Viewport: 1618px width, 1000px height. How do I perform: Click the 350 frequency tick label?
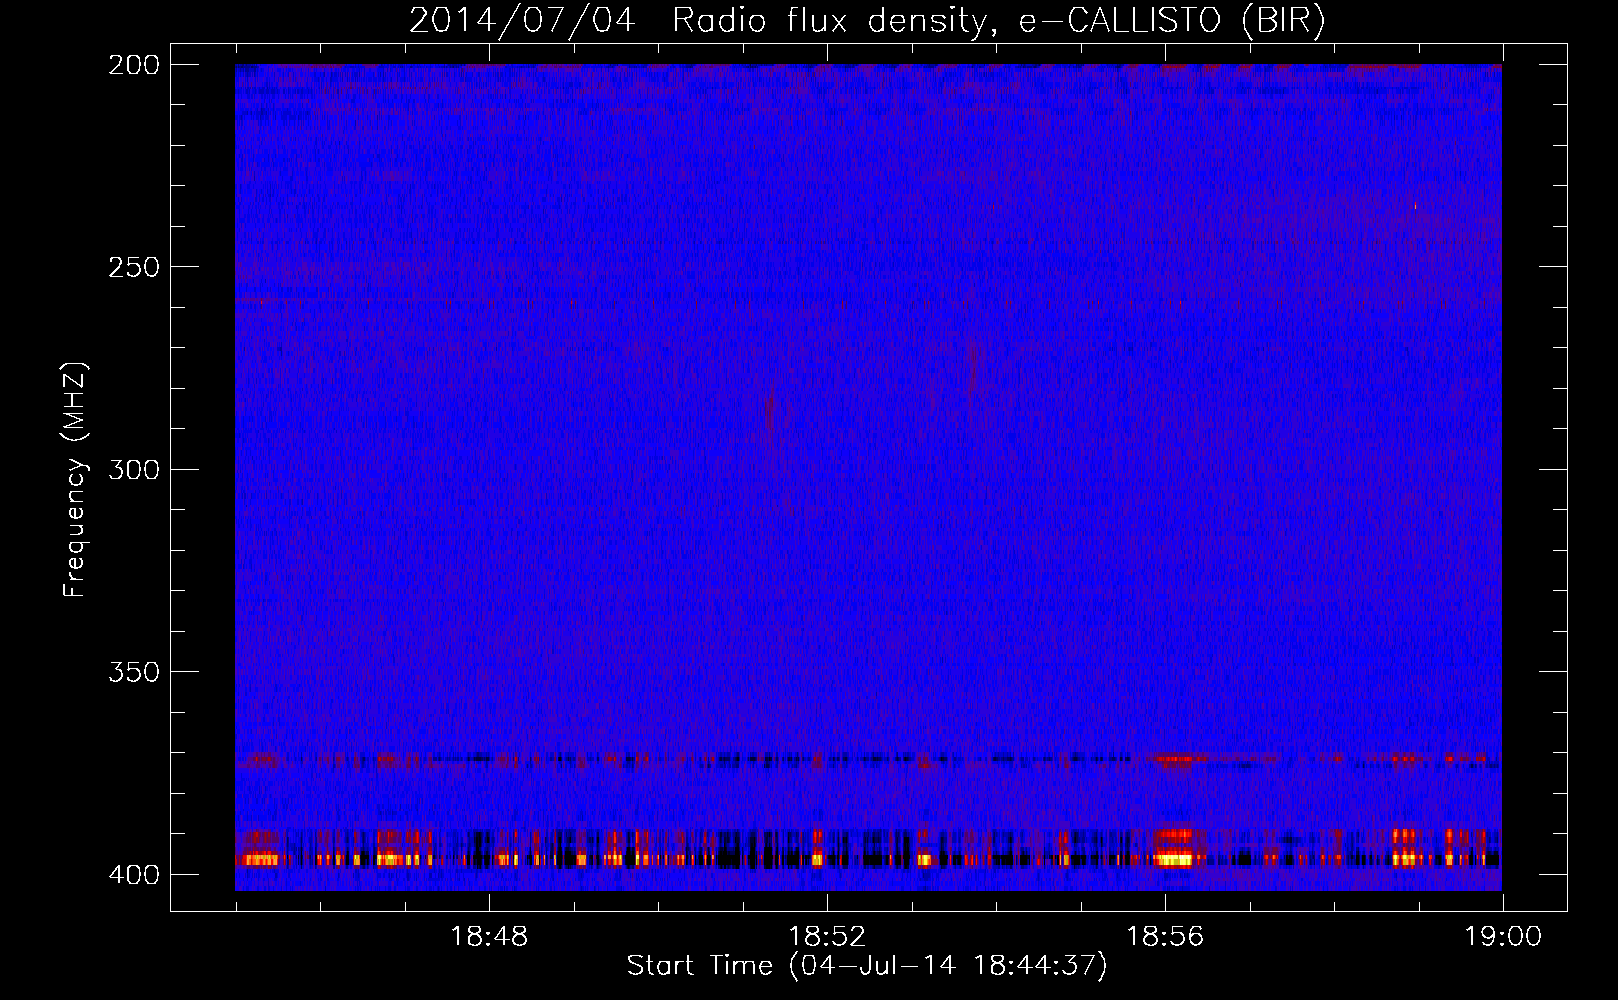click(x=134, y=672)
